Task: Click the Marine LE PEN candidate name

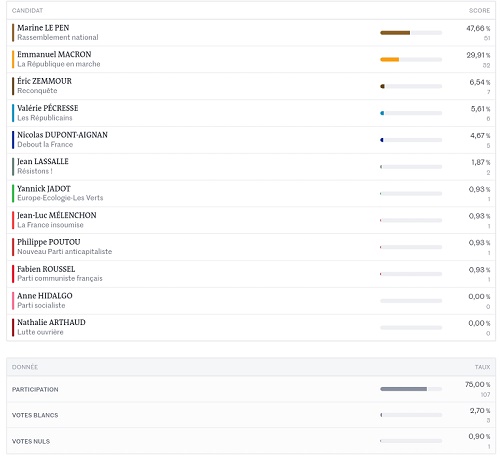Action: (43, 28)
